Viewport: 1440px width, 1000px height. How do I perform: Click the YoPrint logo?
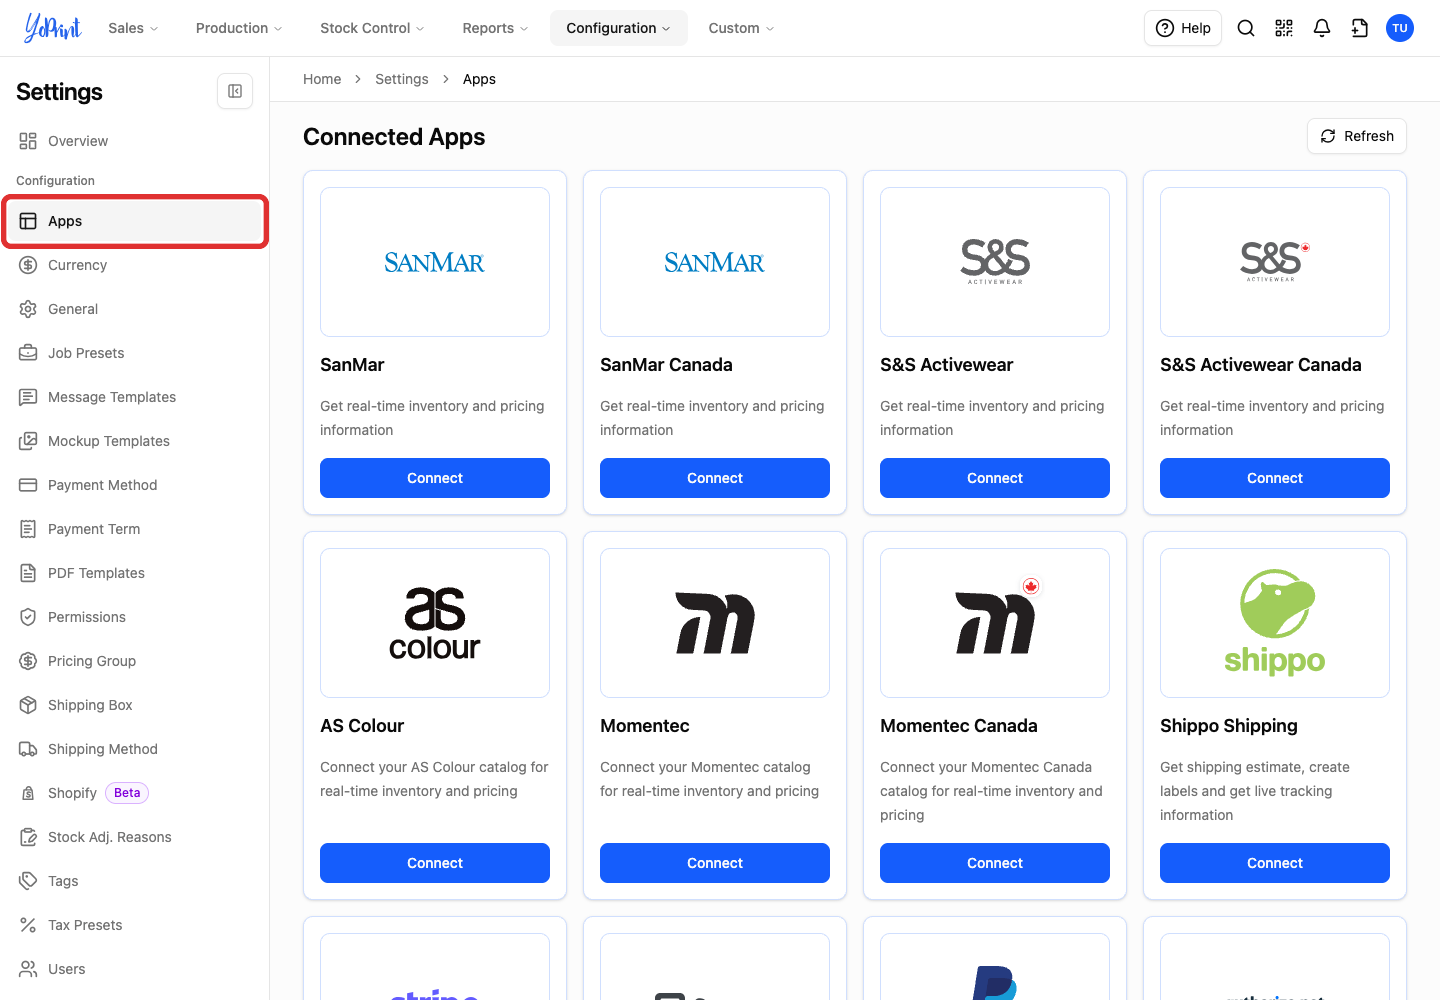(52, 28)
